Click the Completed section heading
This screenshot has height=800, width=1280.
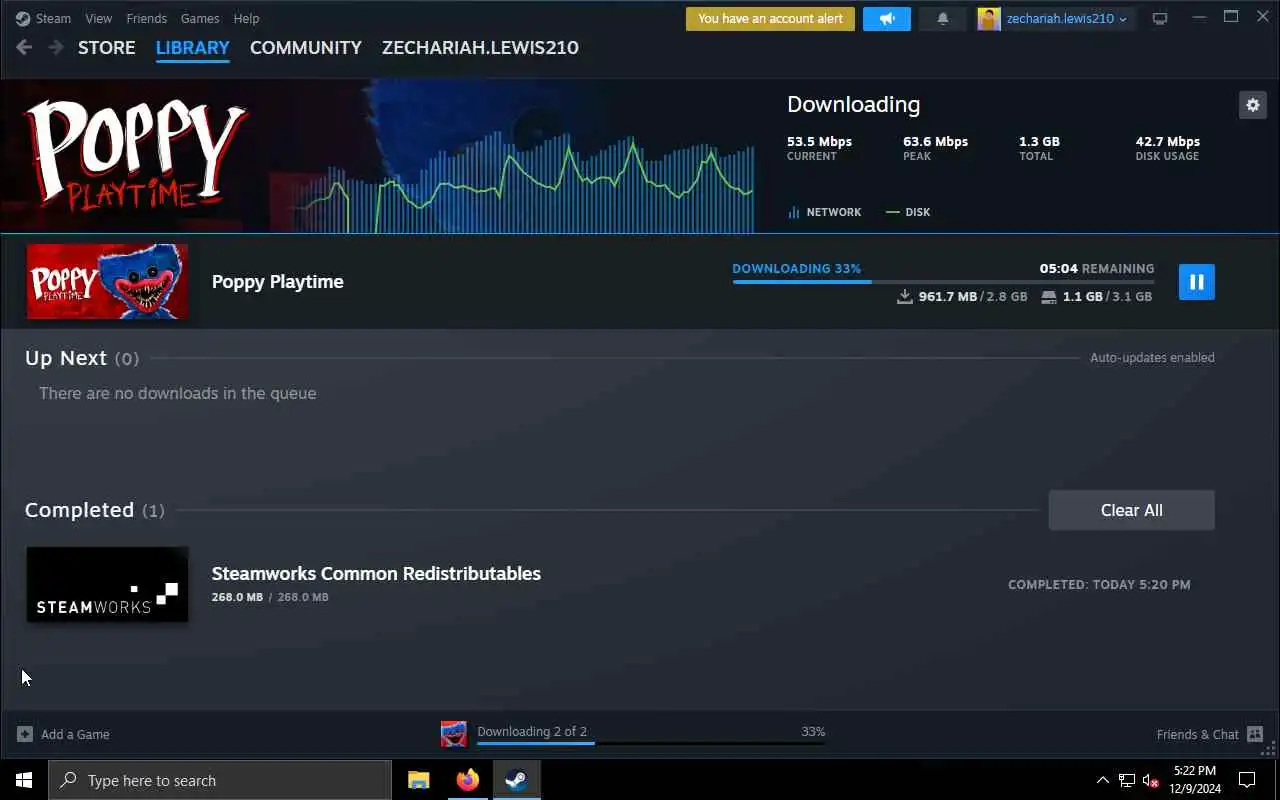[x=79, y=510]
